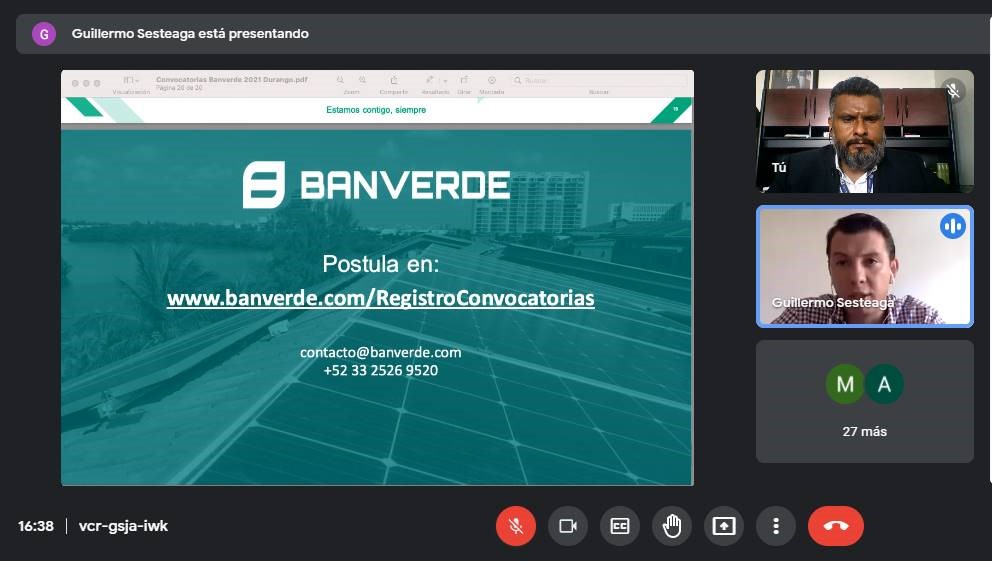The width and height of the screenshot is (992, 561).
Task: Click the share icon in the PDF toolbar
Action: 394,80
